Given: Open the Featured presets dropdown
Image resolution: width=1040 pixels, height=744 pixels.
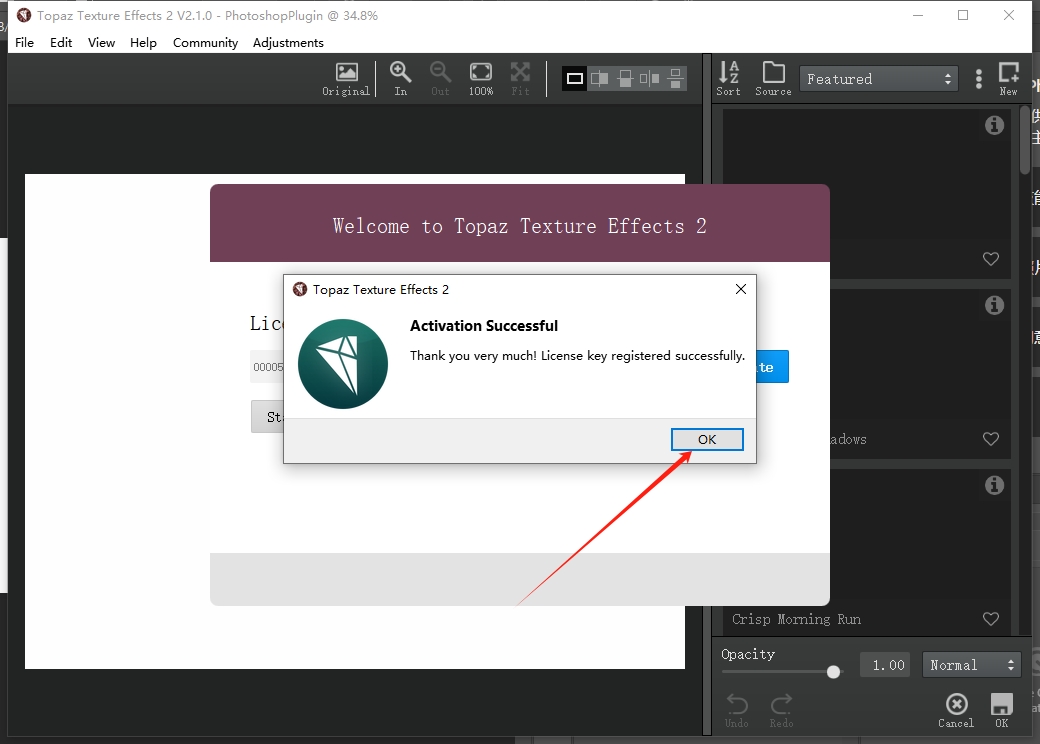Looking at the screenshot, I should (x=879, y=79).
